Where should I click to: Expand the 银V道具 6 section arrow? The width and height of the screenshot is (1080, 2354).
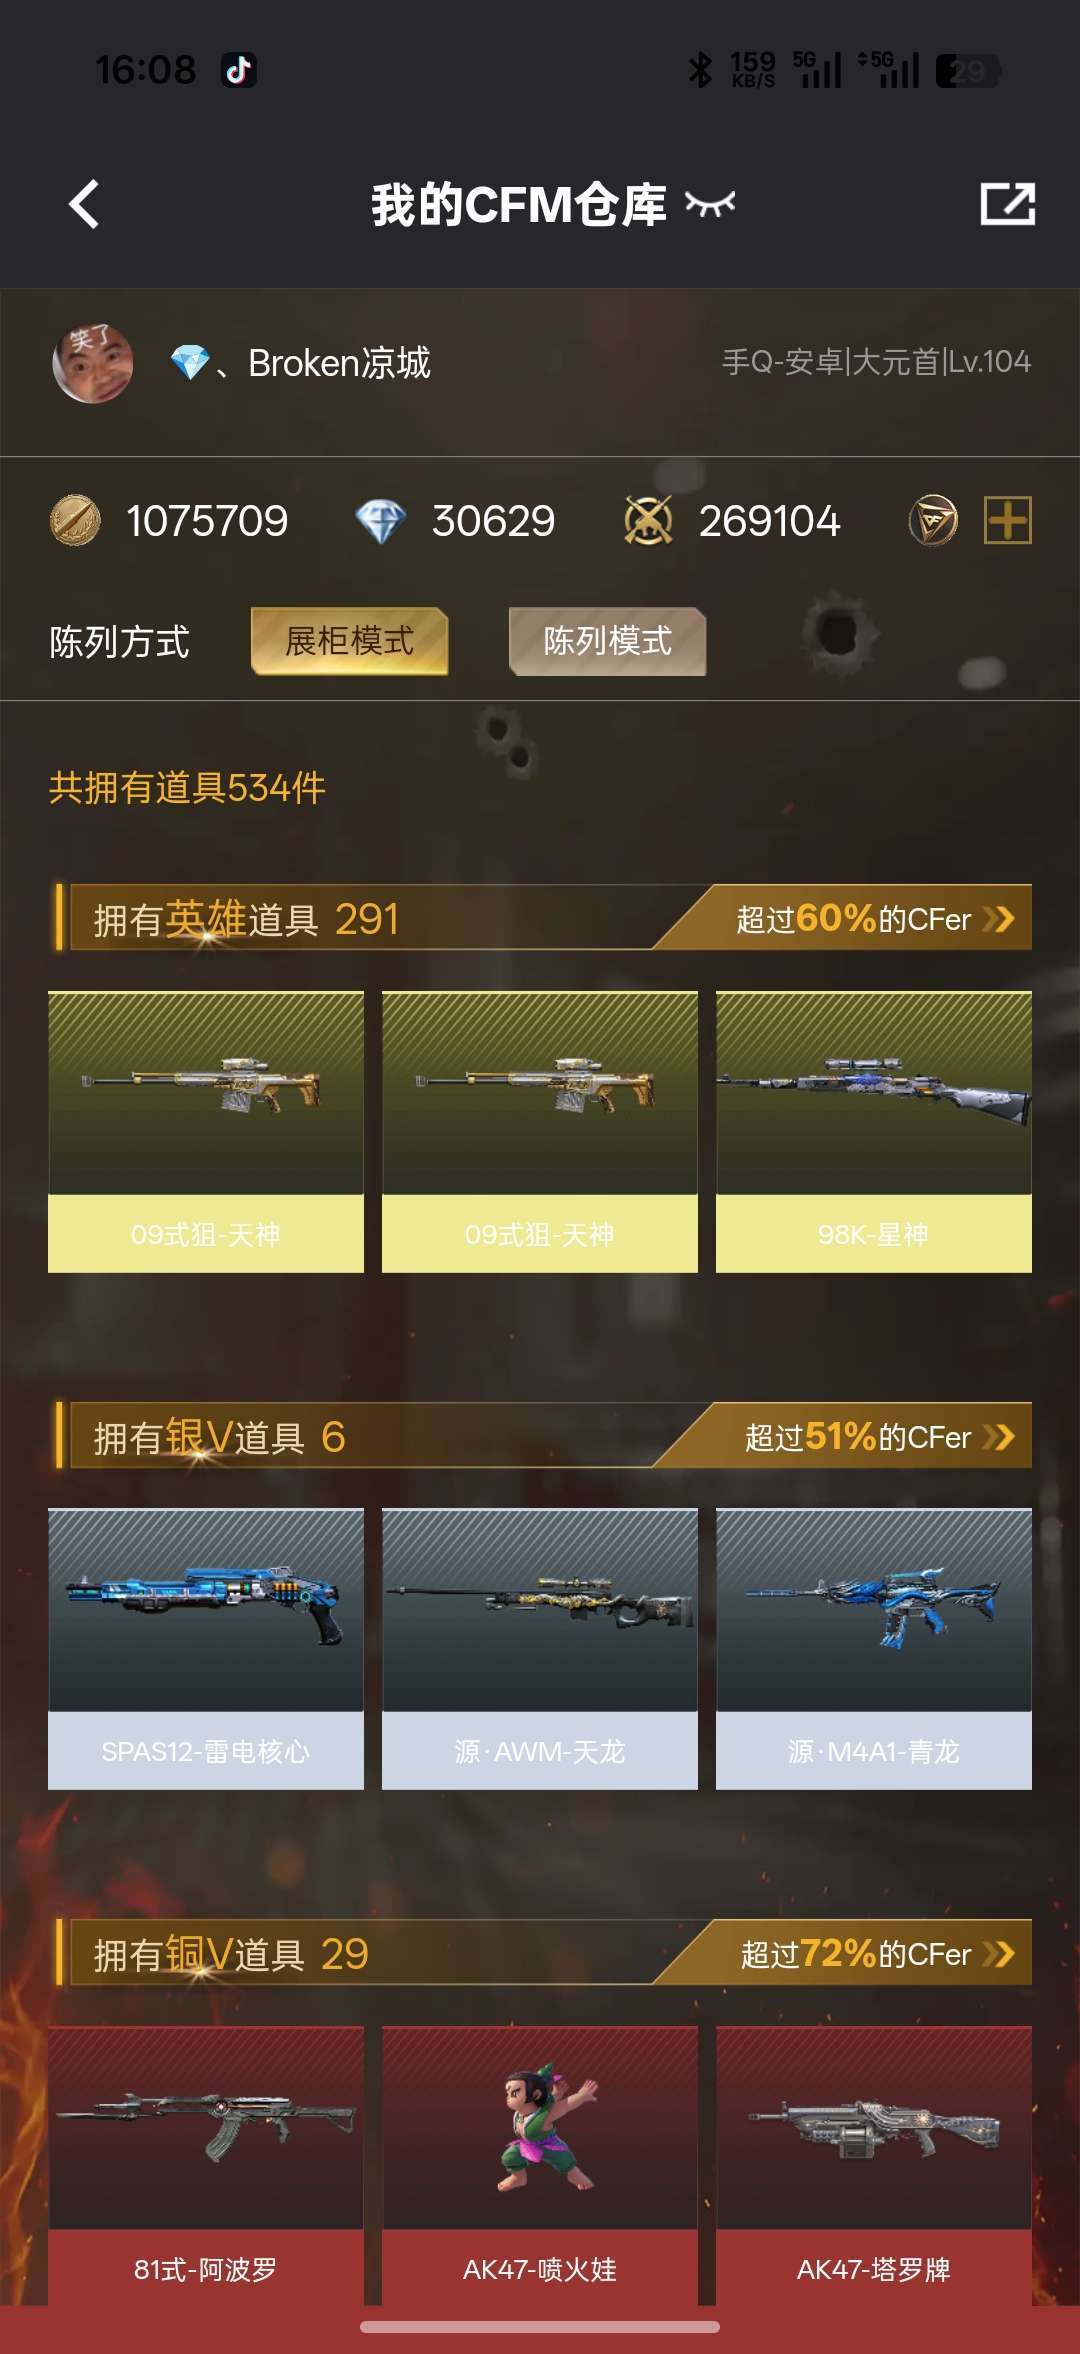(x=999, y=1437)
